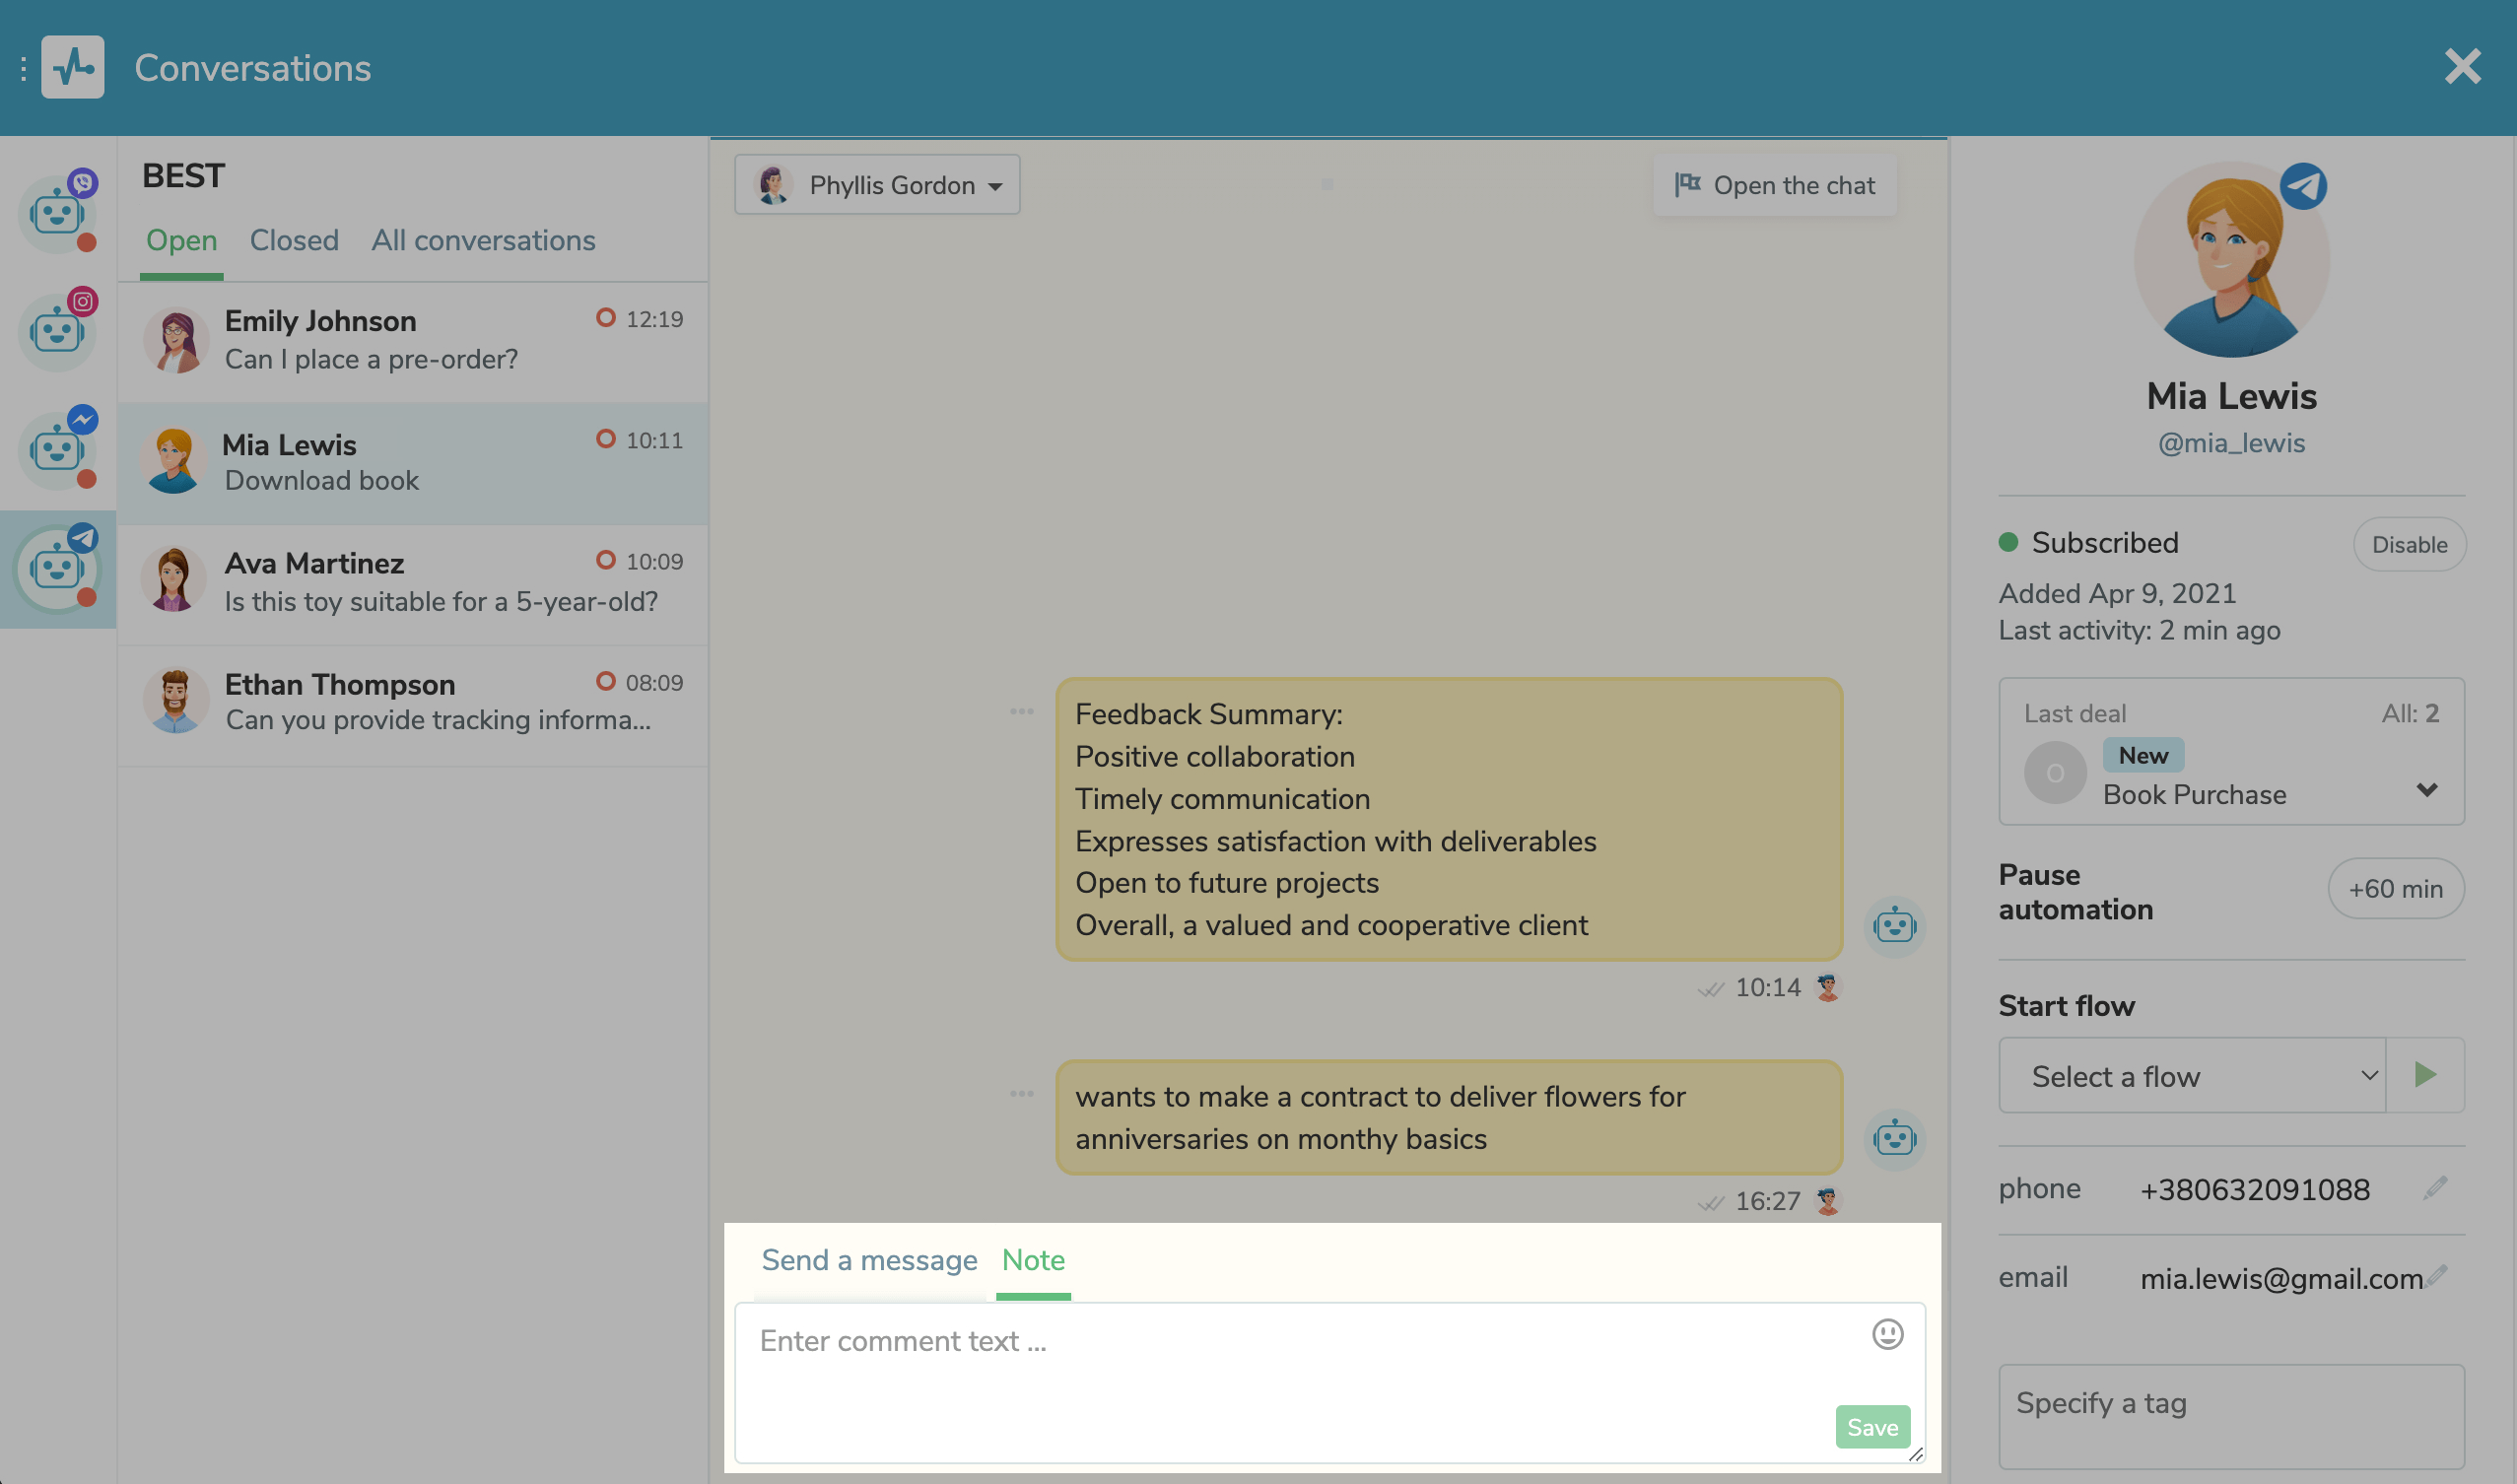Disable the subscription for Mia Lewis
This screenshot has height=1484, width=2517.
click(x=2408, y=544)
